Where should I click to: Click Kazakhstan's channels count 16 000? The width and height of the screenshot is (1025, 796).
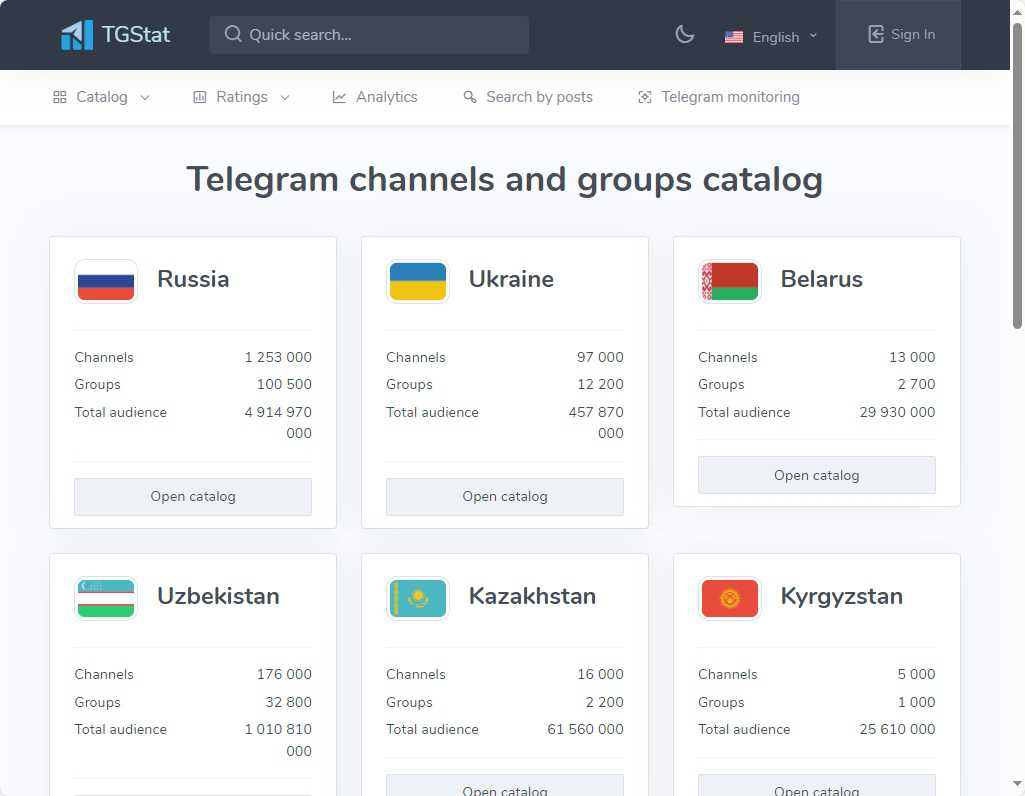click(x=600, y=674)
